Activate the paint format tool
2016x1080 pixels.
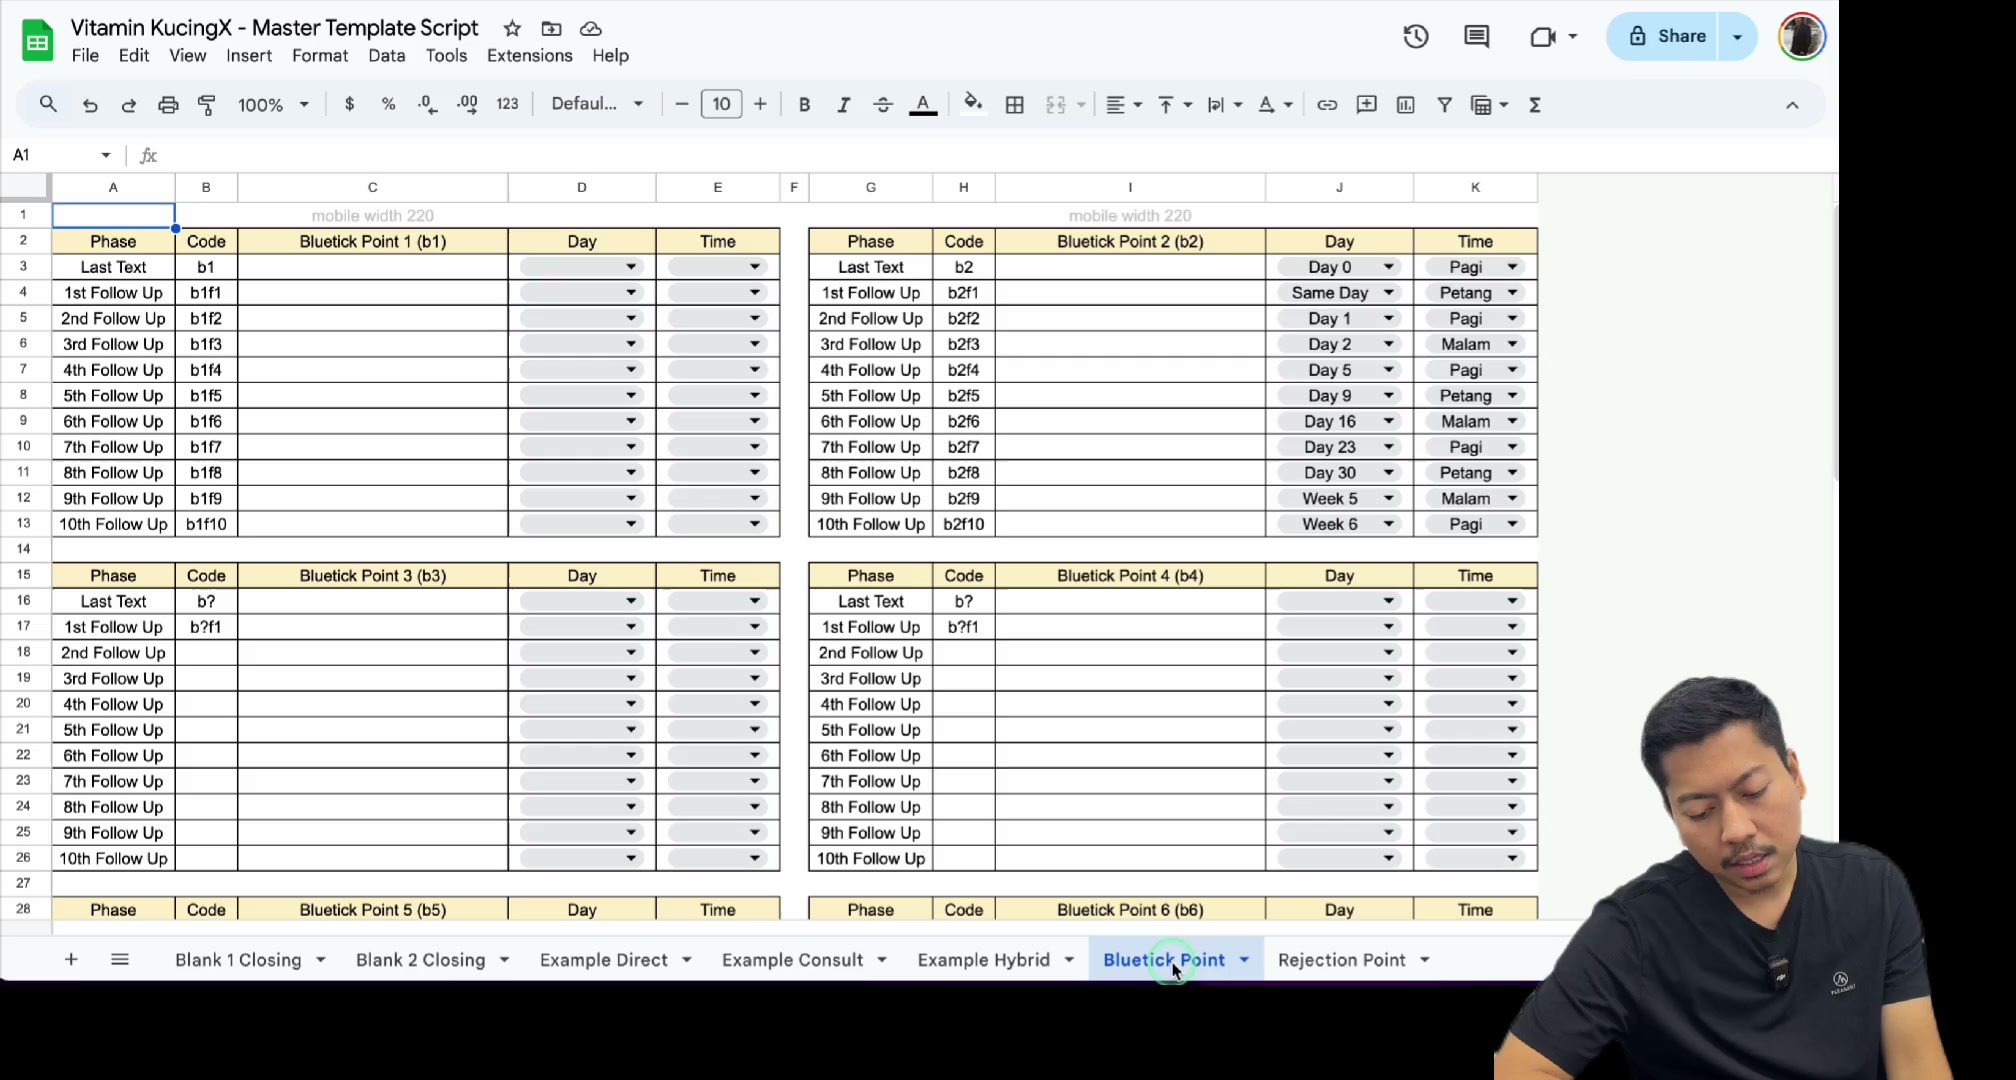coord(207,104)
